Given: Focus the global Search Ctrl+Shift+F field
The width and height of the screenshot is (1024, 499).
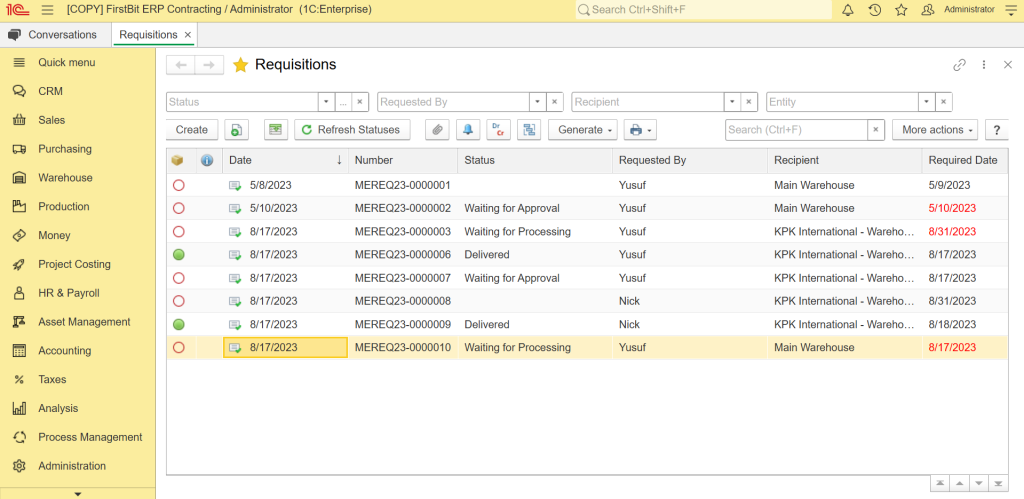Looking at the screenshot, I should [x=703, y=10].
